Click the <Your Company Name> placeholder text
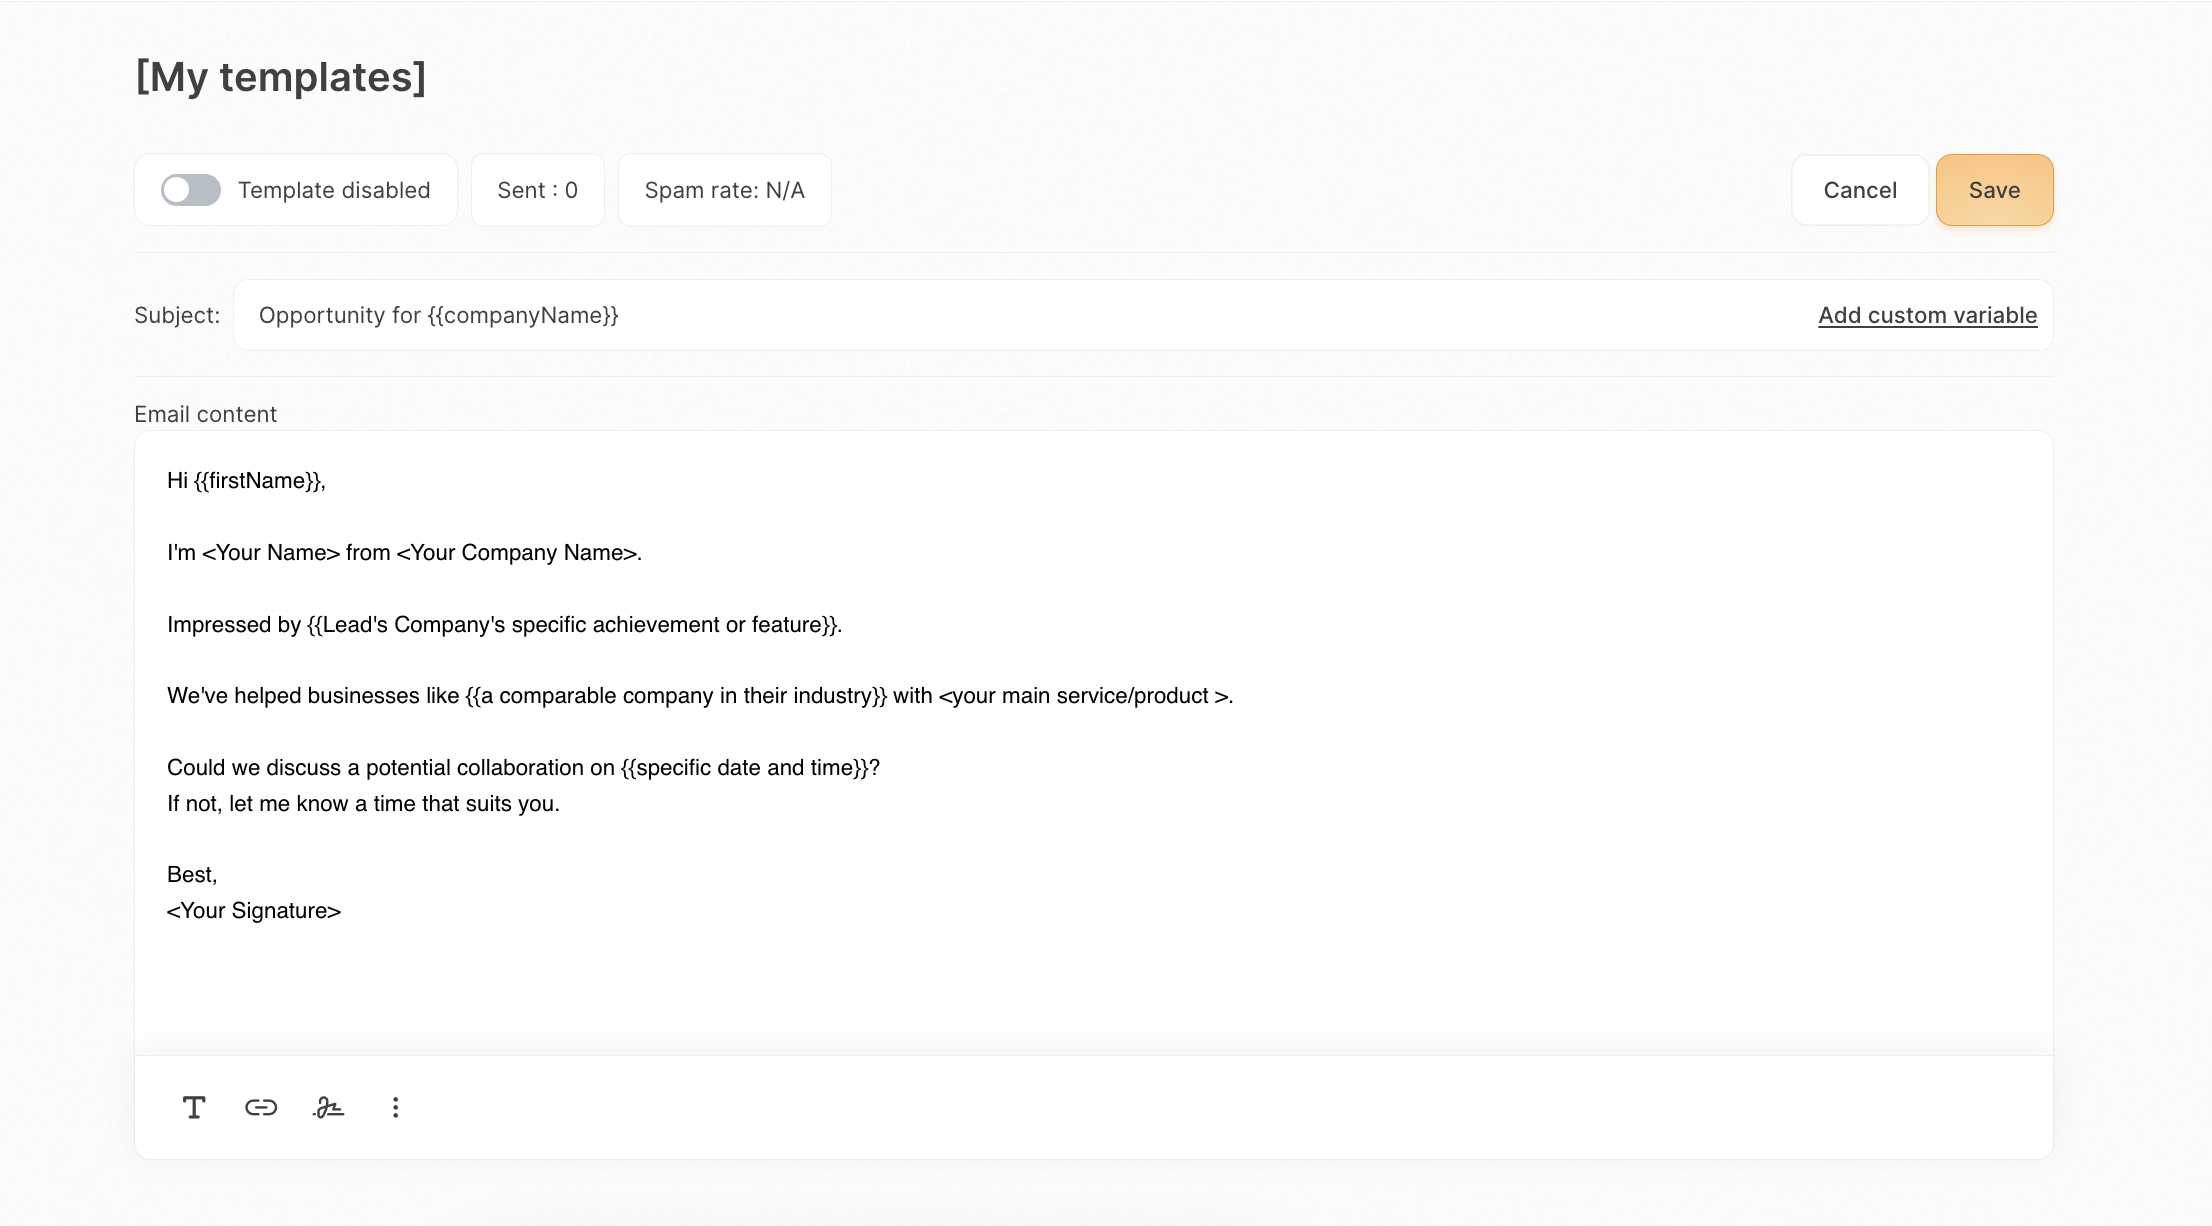The height and width of the screenshot is (1226, 2212). point(516,553)
